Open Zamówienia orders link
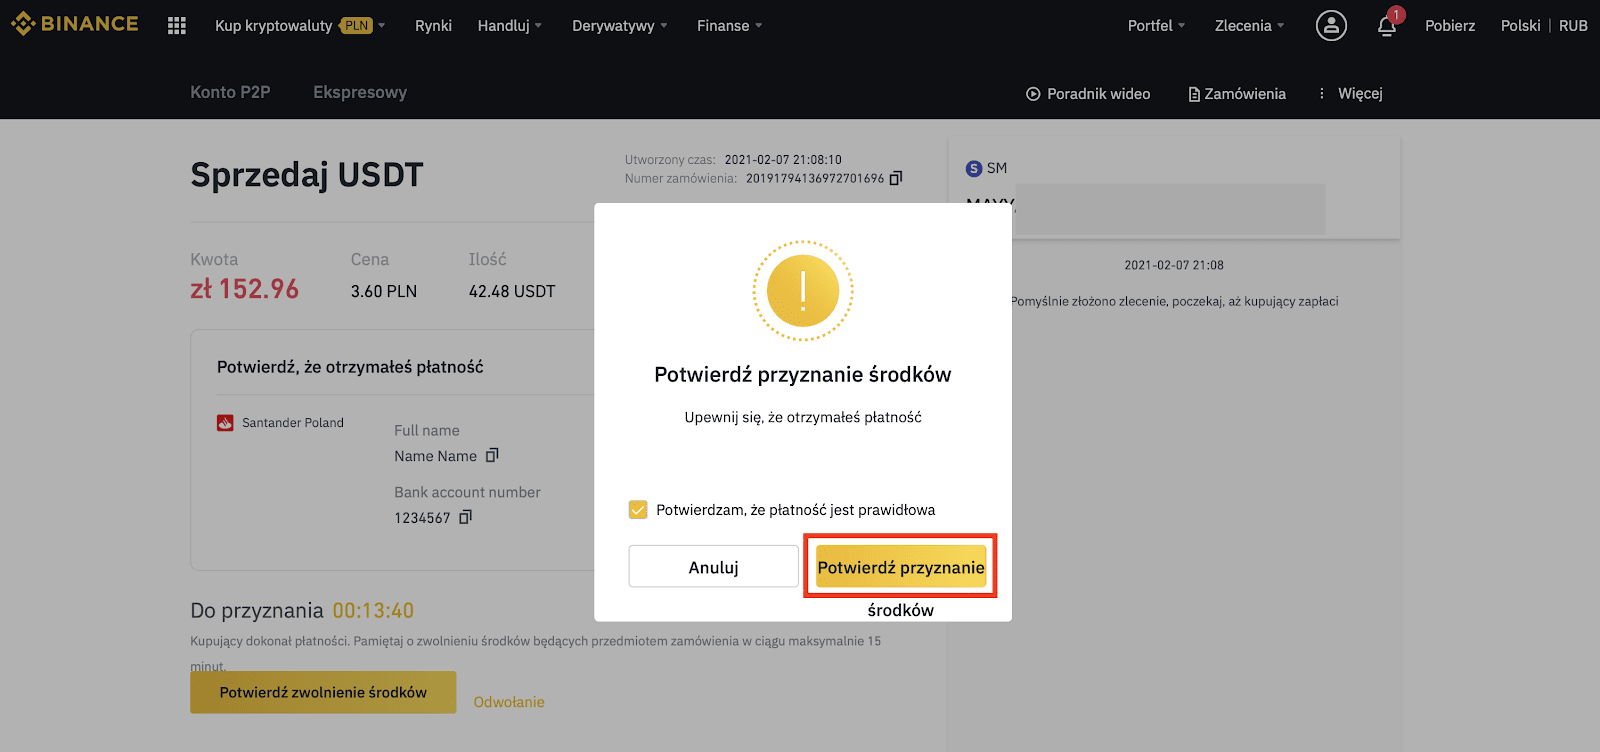Screen dimensions: 1600x752 [1237, 94]
